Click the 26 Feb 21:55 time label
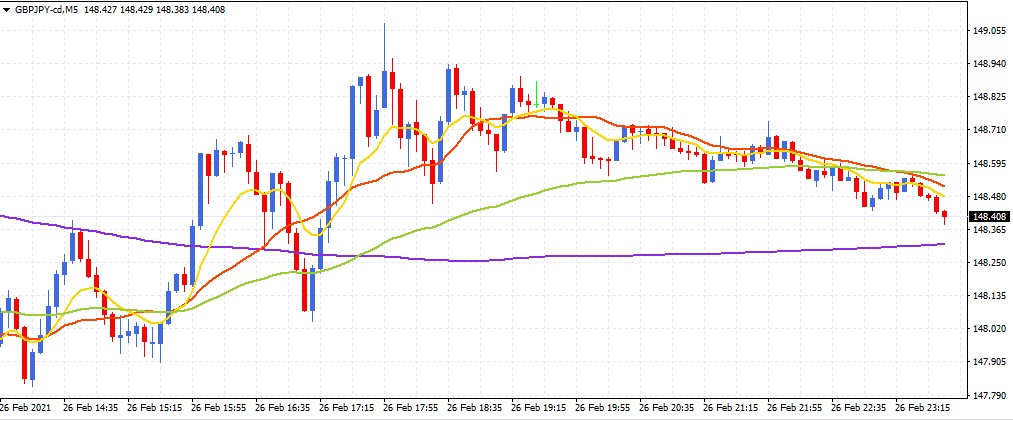 795,408
